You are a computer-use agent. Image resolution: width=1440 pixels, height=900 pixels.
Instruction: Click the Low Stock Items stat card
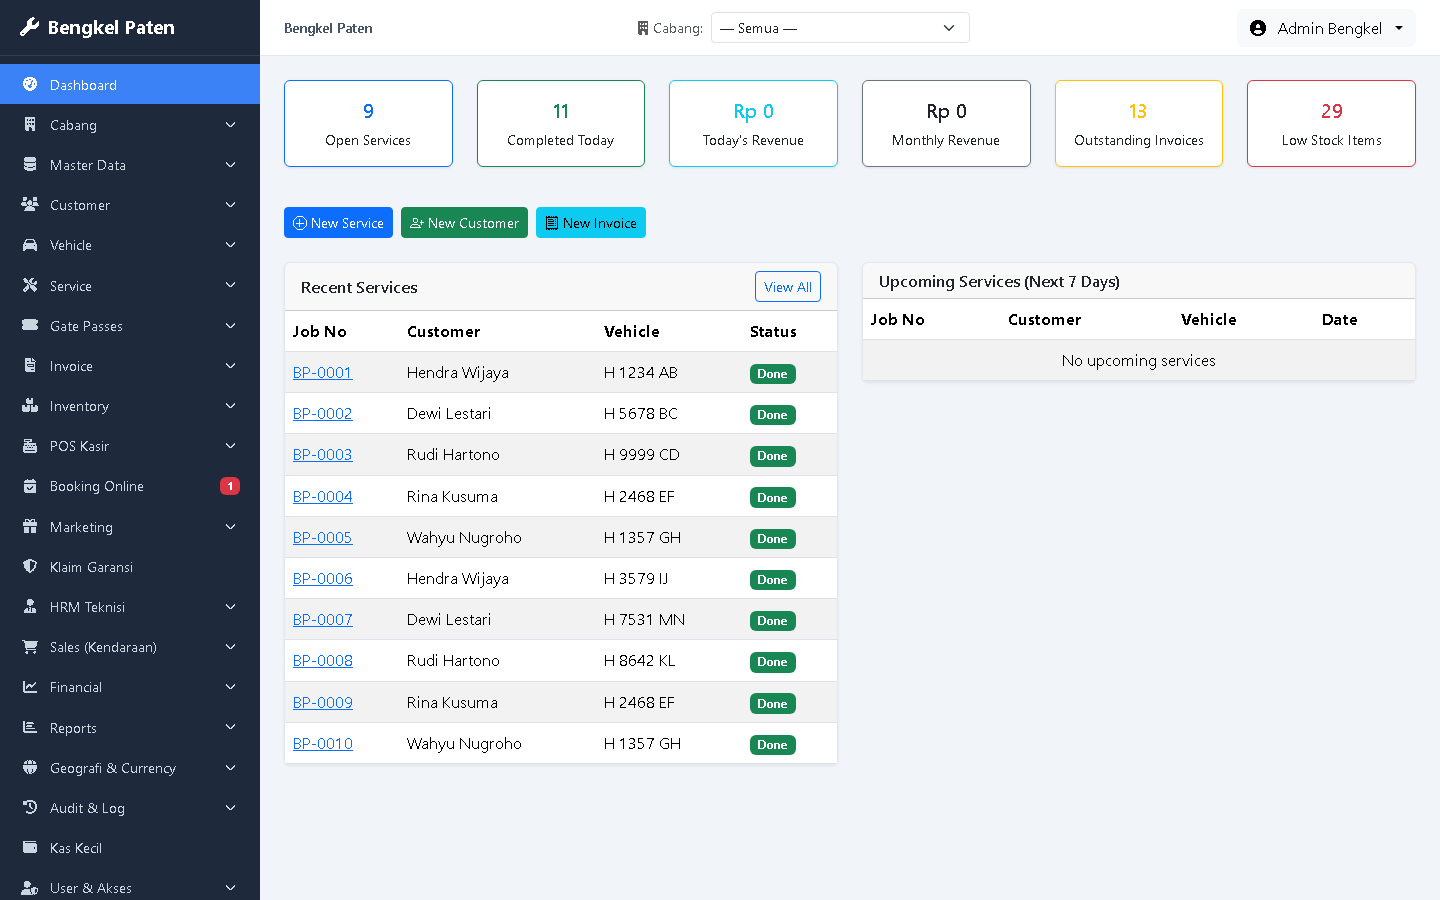coord(1331,124)
